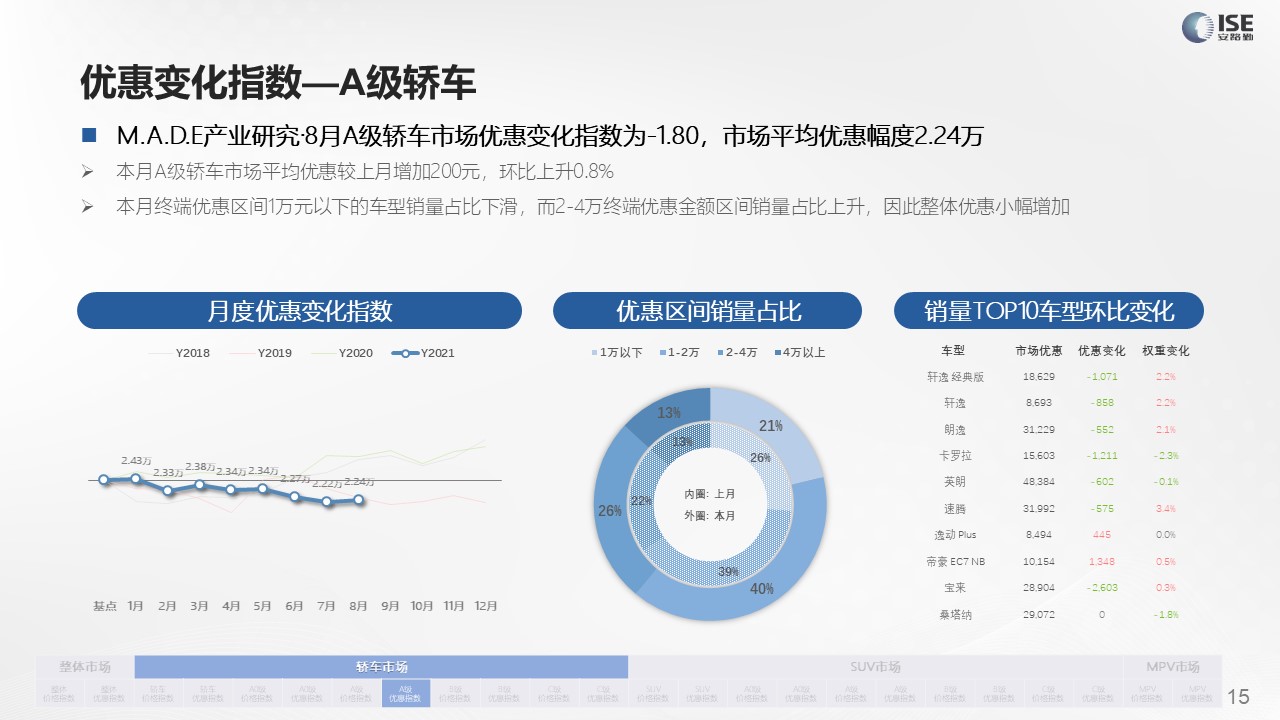
Task: Go to the MPV市场 navigation tab
Action: point(1173,667)
